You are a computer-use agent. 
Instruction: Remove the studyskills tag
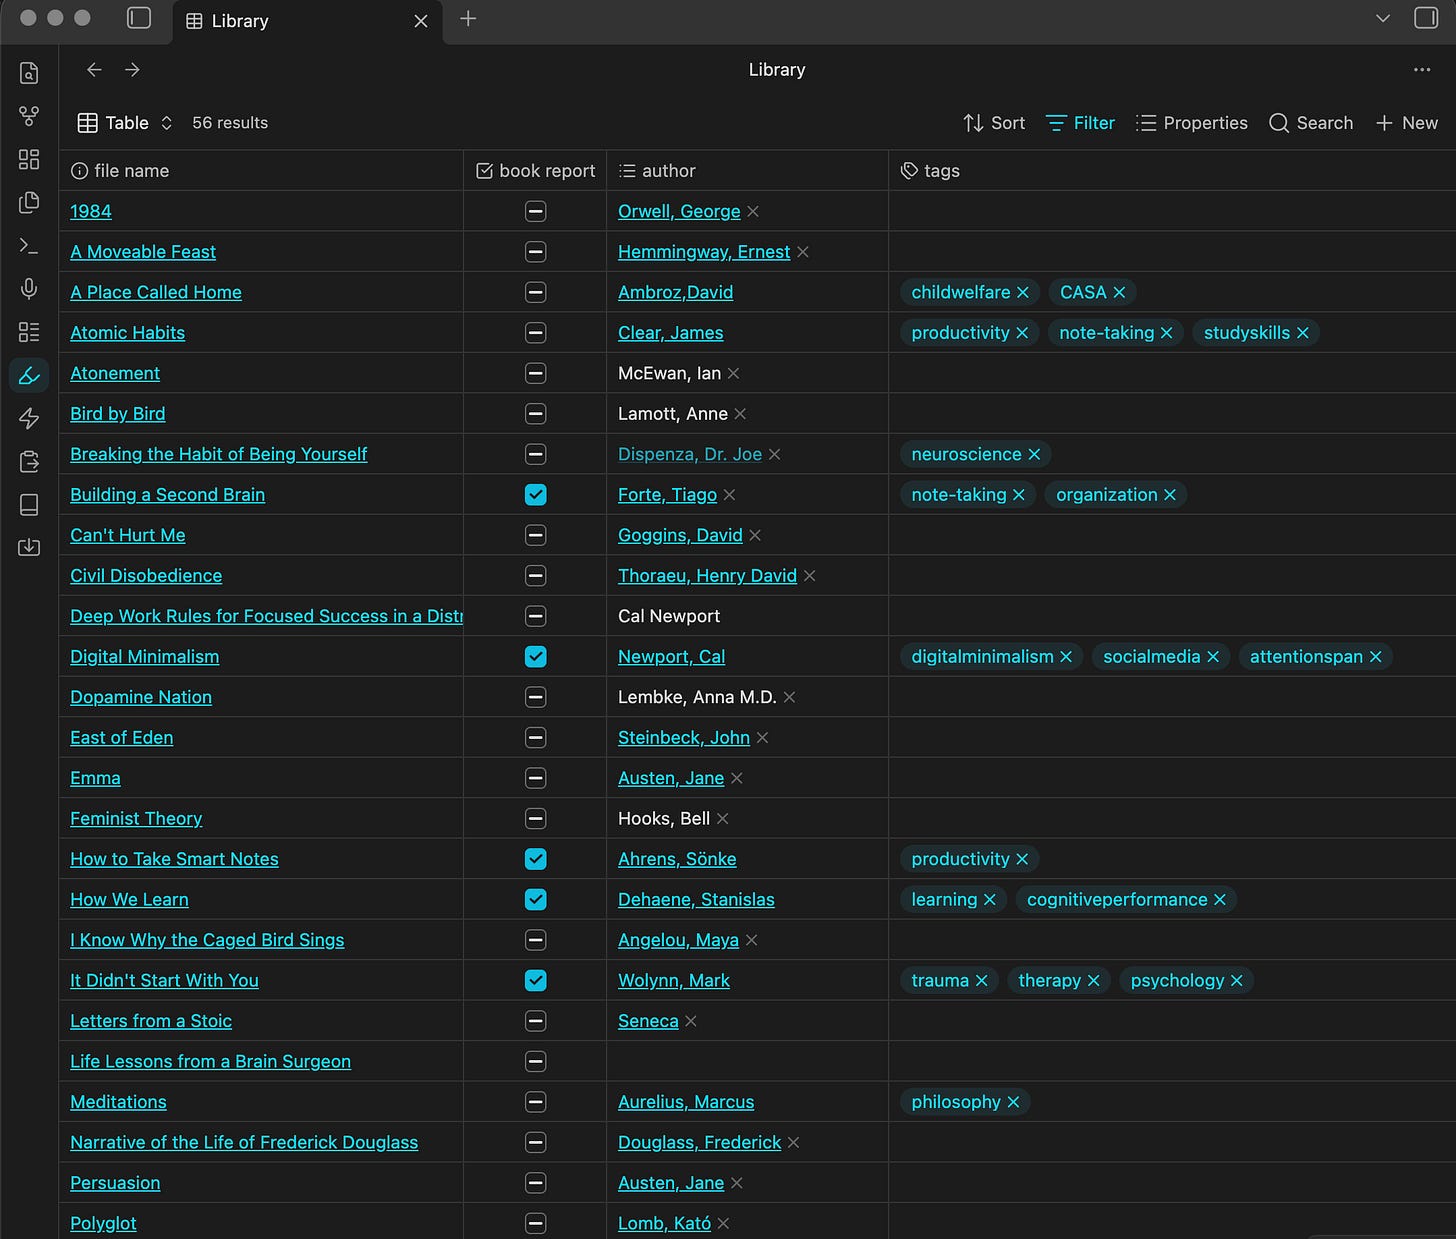(1303, 333)
